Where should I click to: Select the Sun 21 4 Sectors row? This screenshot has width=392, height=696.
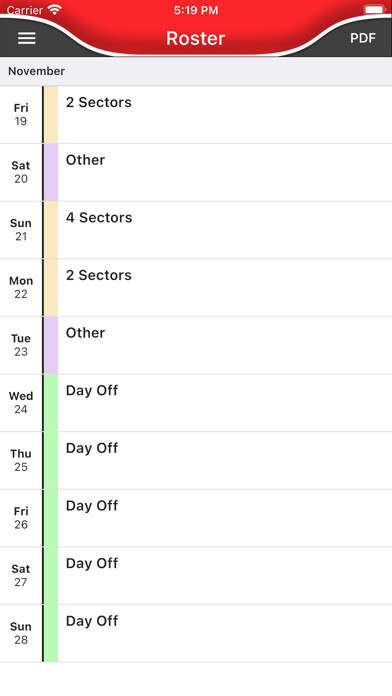[x=196, y=230]
